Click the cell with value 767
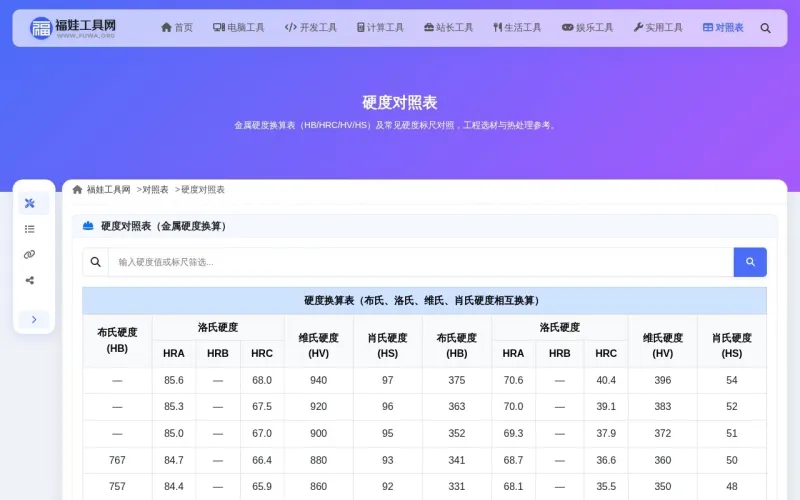The height and width of the screenshot is (500, 800). point(117,460)
